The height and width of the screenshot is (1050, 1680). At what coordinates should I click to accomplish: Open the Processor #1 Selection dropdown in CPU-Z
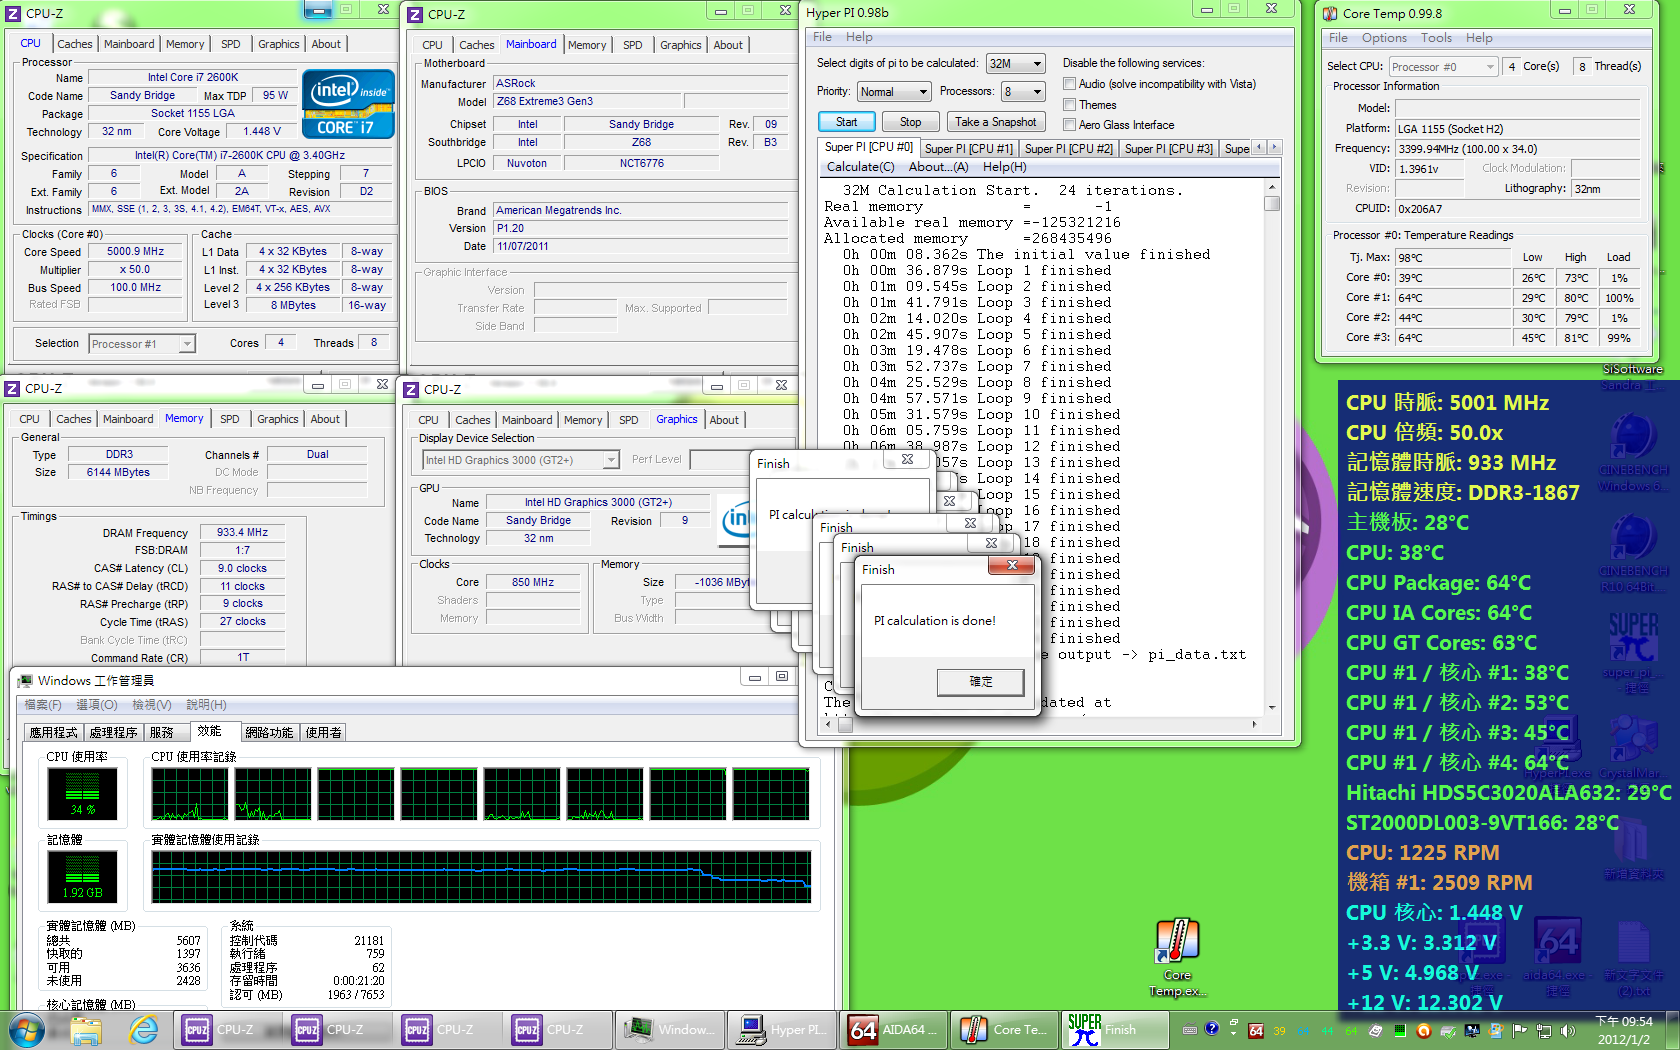(x=141, y=344)
